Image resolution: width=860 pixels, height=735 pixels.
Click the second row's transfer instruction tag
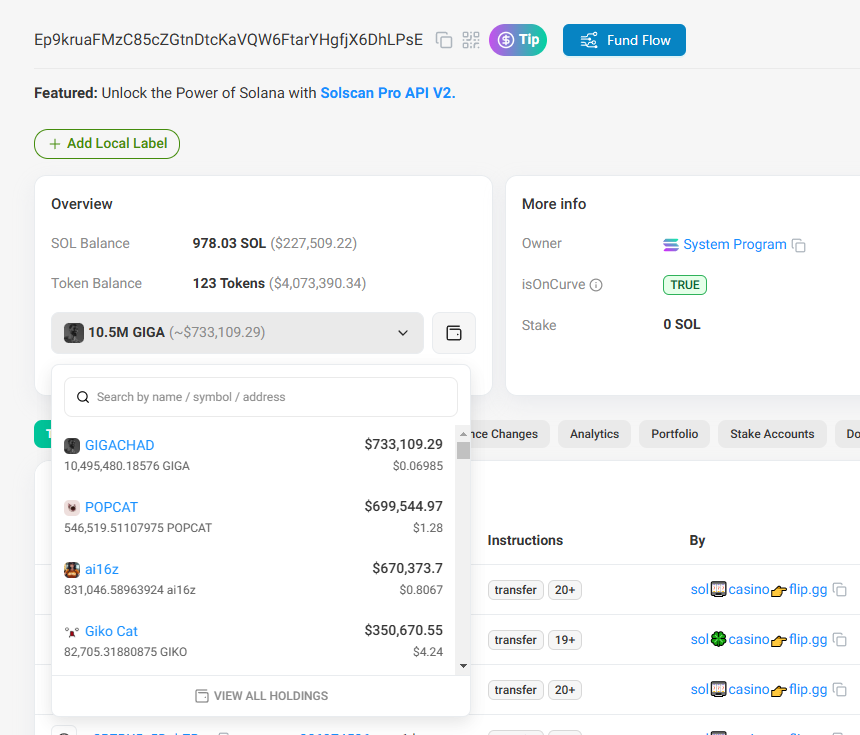click(x=516, y=640)
